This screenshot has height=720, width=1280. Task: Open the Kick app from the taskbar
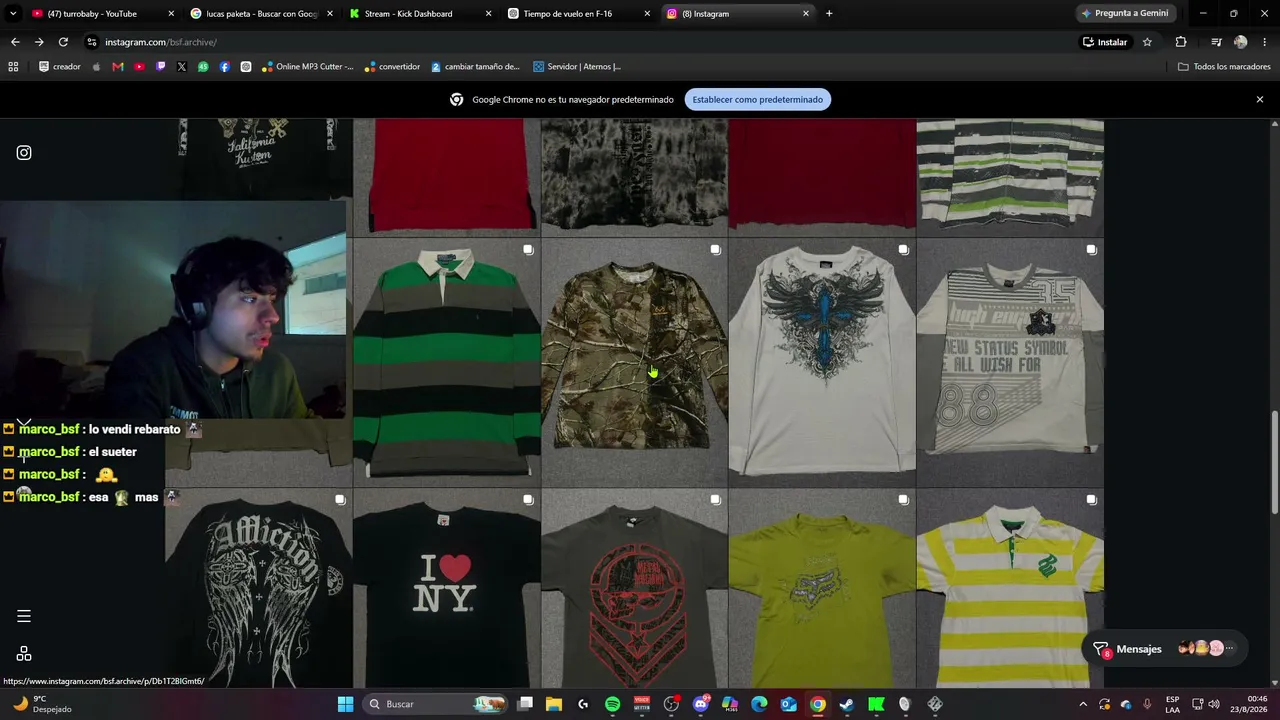click(876, 704)
